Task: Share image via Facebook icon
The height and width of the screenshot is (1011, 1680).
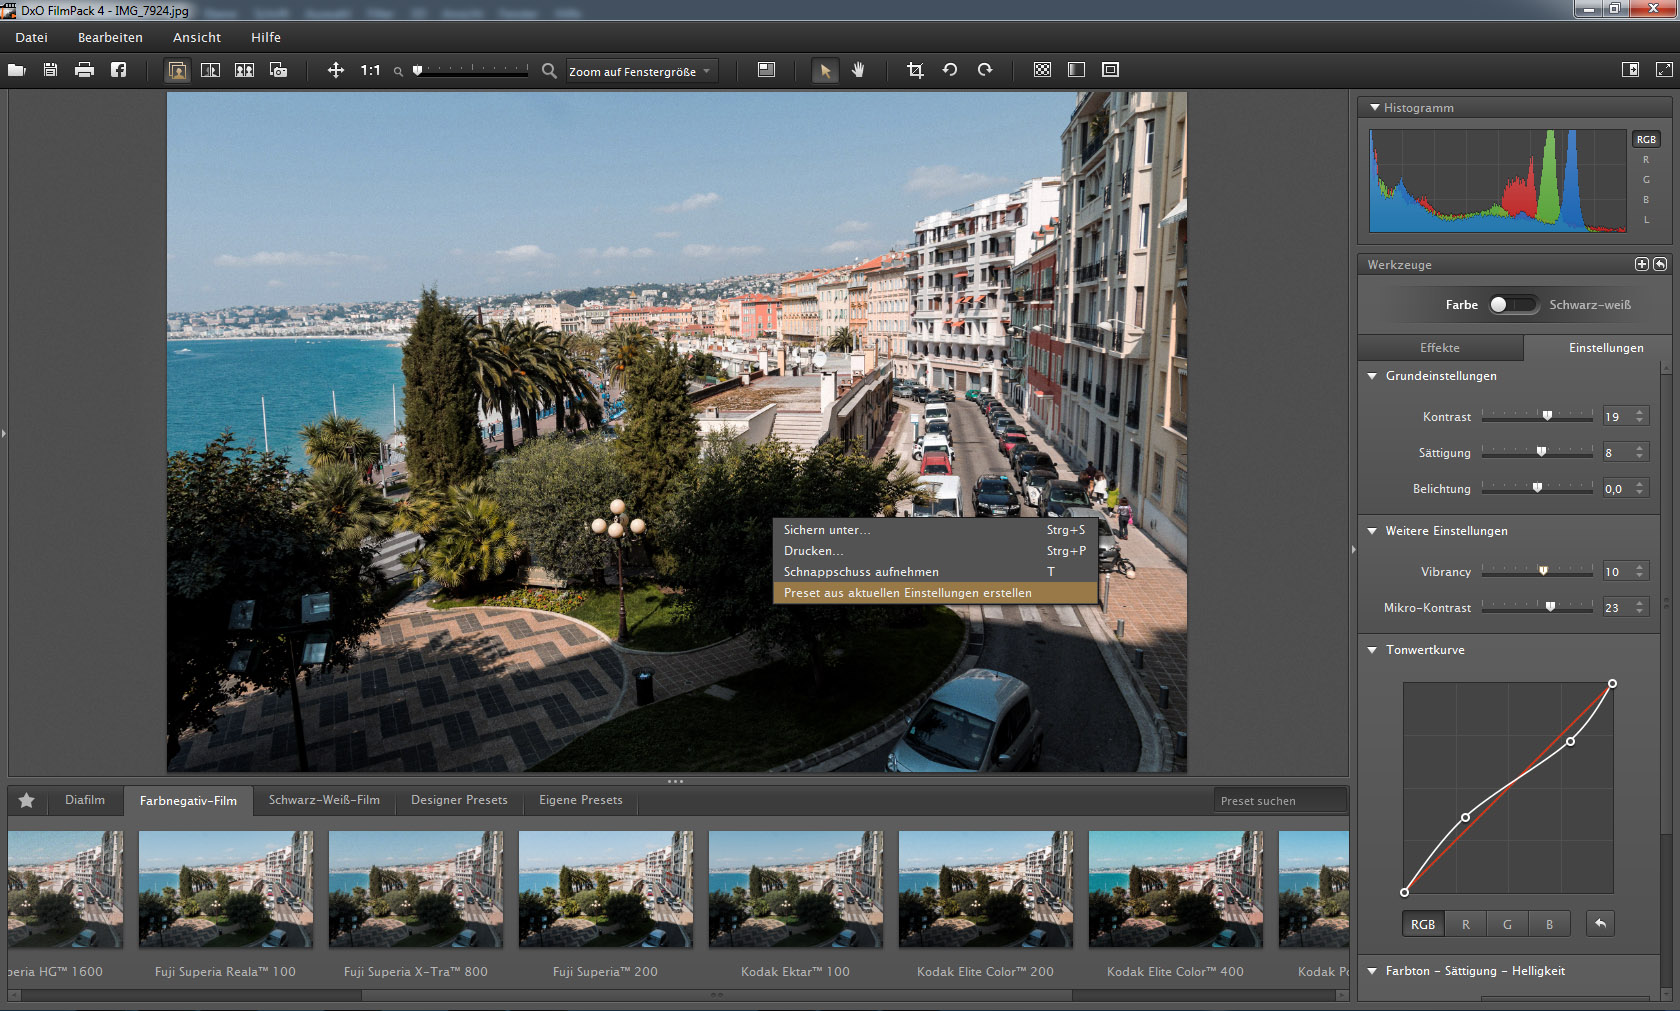Action: click(x=118, y=70)
